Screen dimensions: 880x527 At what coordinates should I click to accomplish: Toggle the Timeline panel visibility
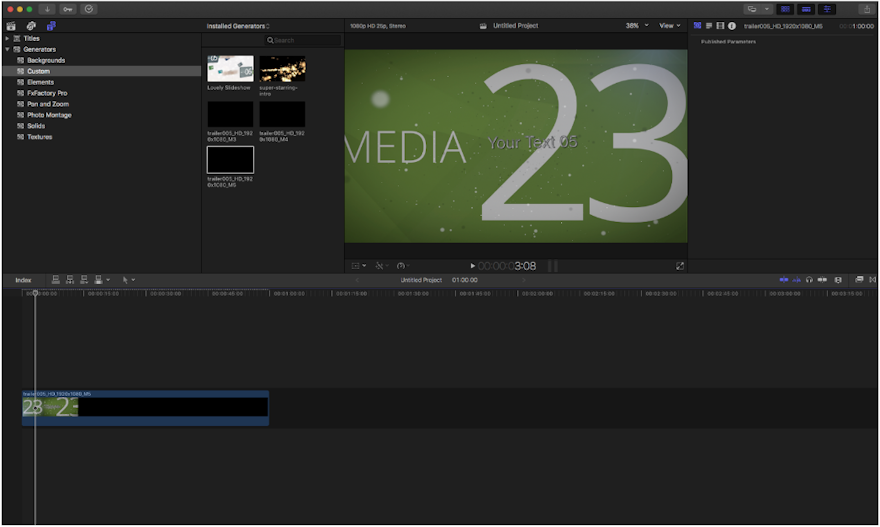pos(806,9)
